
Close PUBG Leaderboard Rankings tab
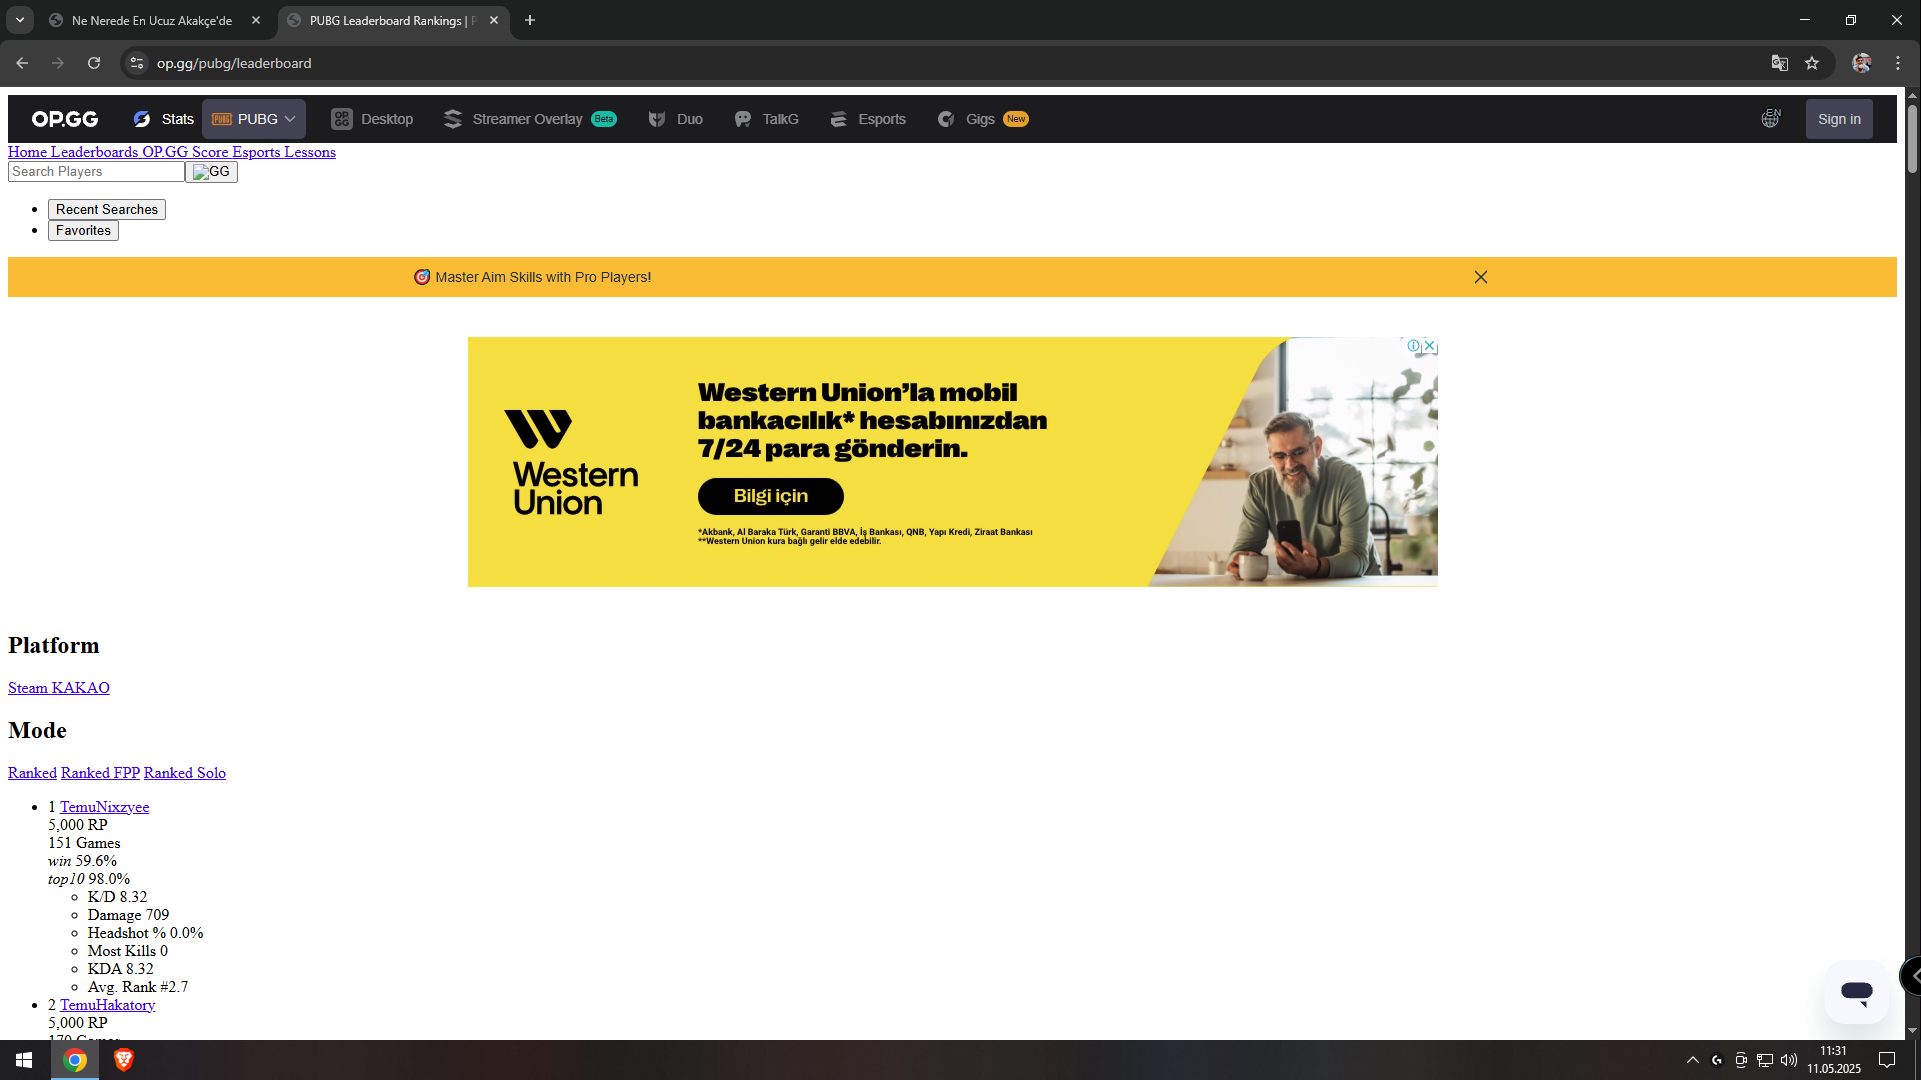tap(494, 20)
